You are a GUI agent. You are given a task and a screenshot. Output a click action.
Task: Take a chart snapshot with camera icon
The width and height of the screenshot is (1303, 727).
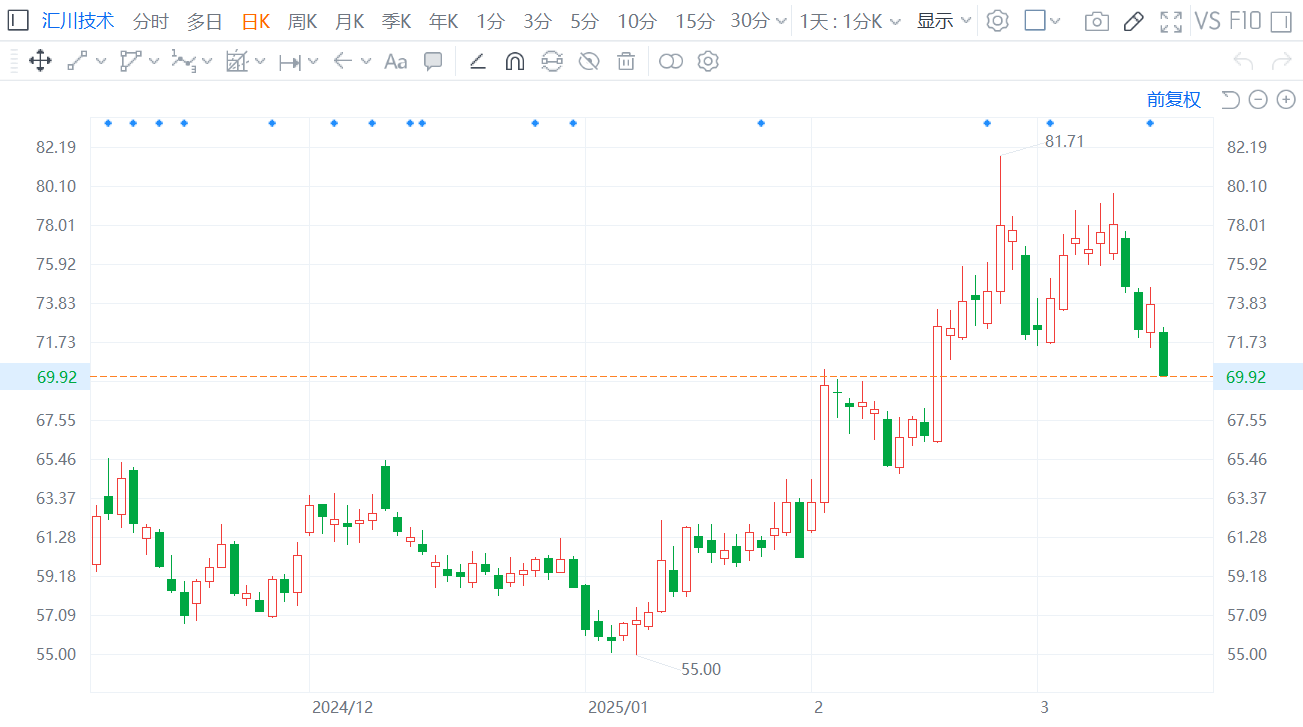point(1097,21)
